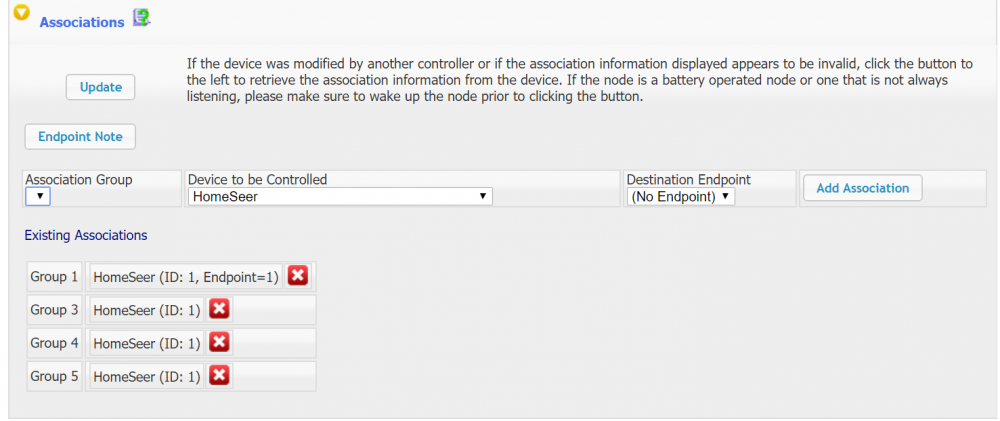This screenshot has height=421, width=1000.
Task: Click the Existing Associations heading
Action: point(86,235)
